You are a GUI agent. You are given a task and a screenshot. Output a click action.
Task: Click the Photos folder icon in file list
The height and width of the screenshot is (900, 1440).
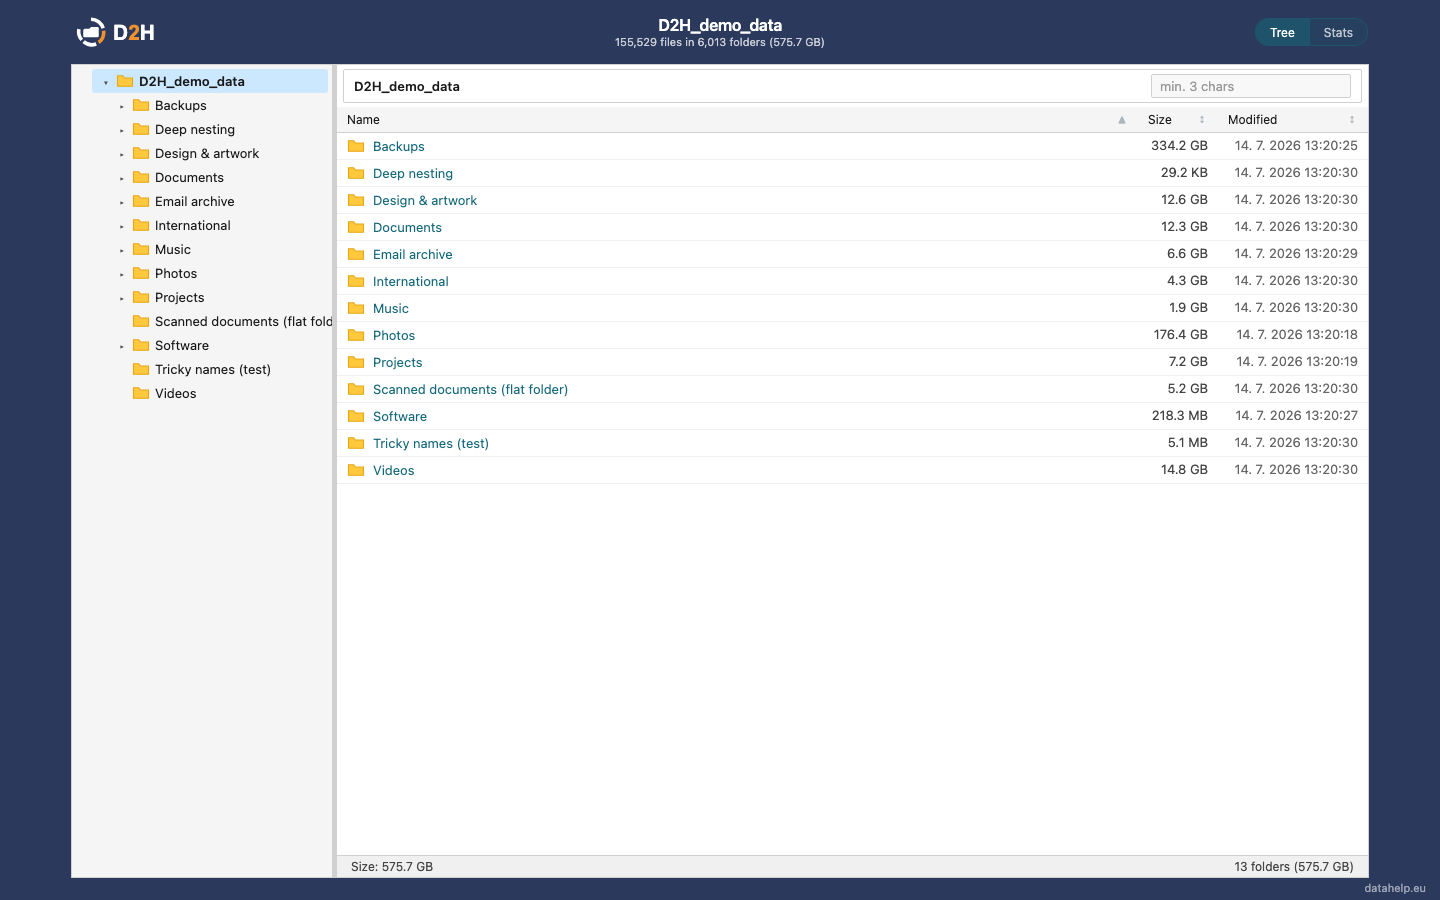coord(356,335)
